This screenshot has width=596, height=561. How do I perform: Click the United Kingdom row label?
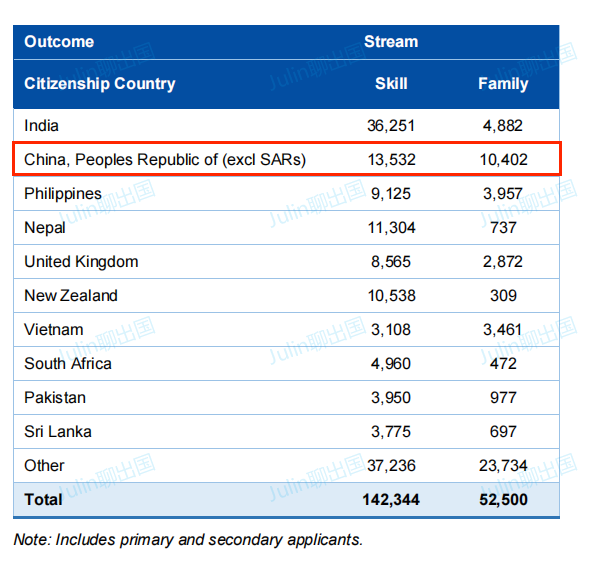point(81,262)
